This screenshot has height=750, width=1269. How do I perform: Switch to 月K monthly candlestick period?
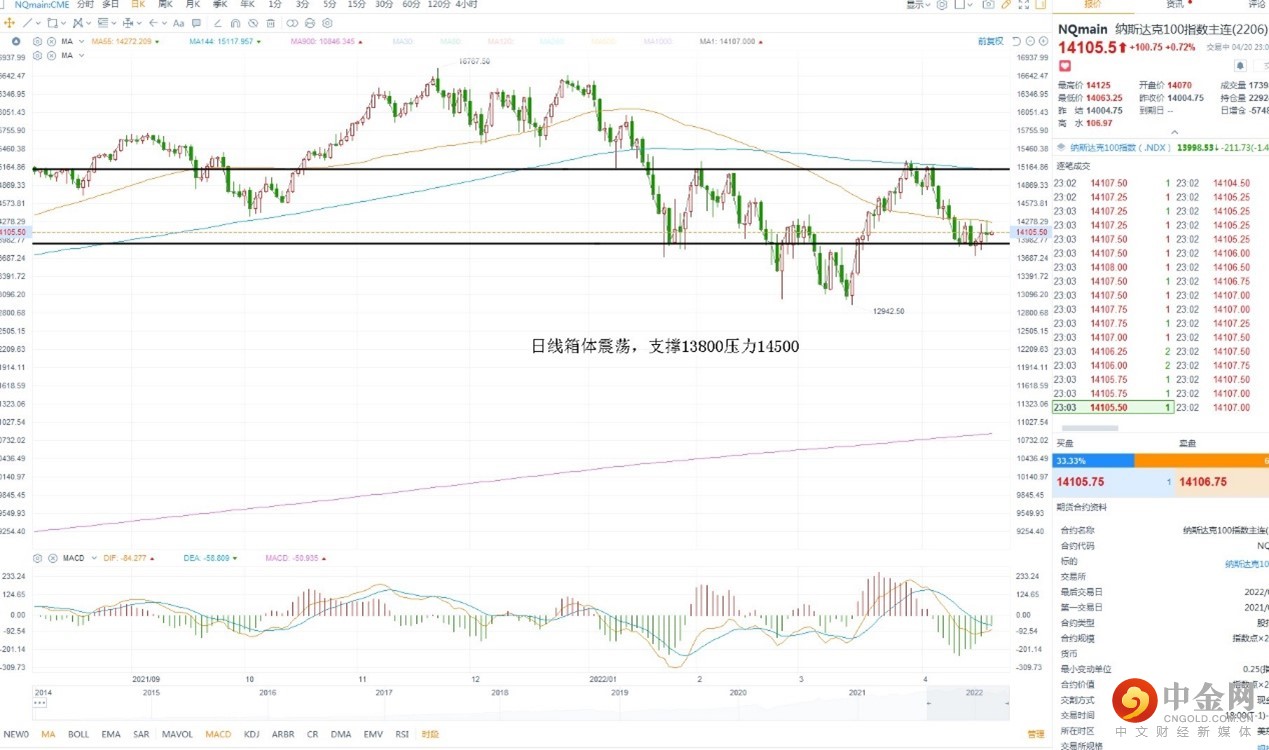point(192,5)
